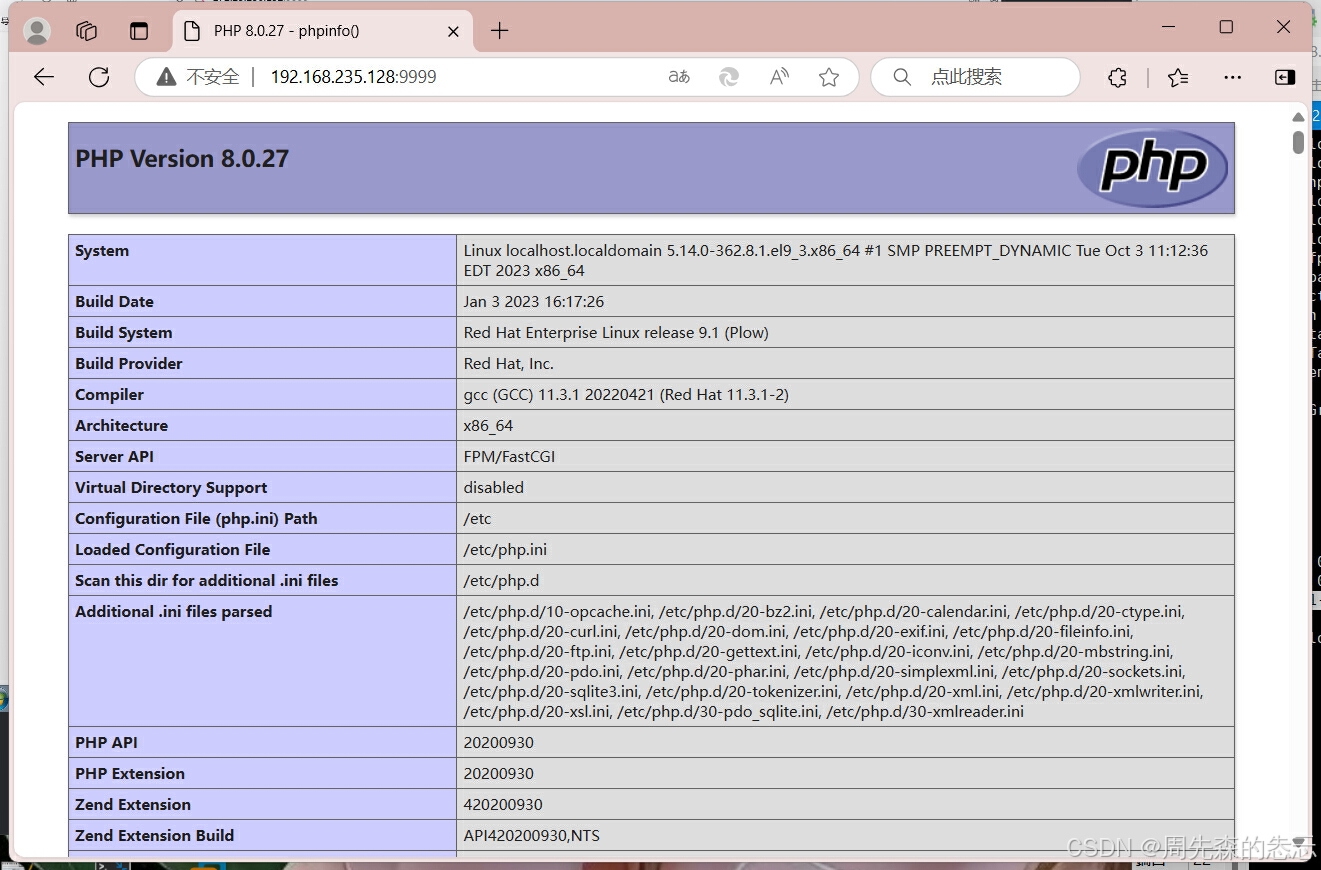The image size is (1321, 870).
Task: Add page to favorites with the star icon
Action: pos(829,77)
